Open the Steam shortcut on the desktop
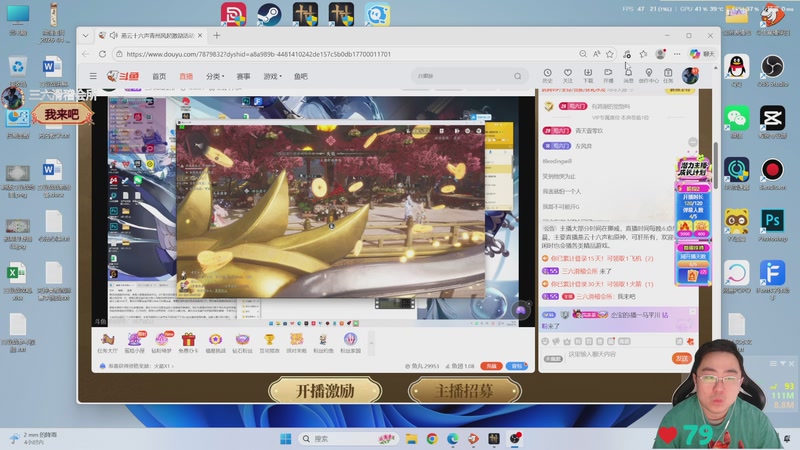800x450 pixels. pos(269,14)
